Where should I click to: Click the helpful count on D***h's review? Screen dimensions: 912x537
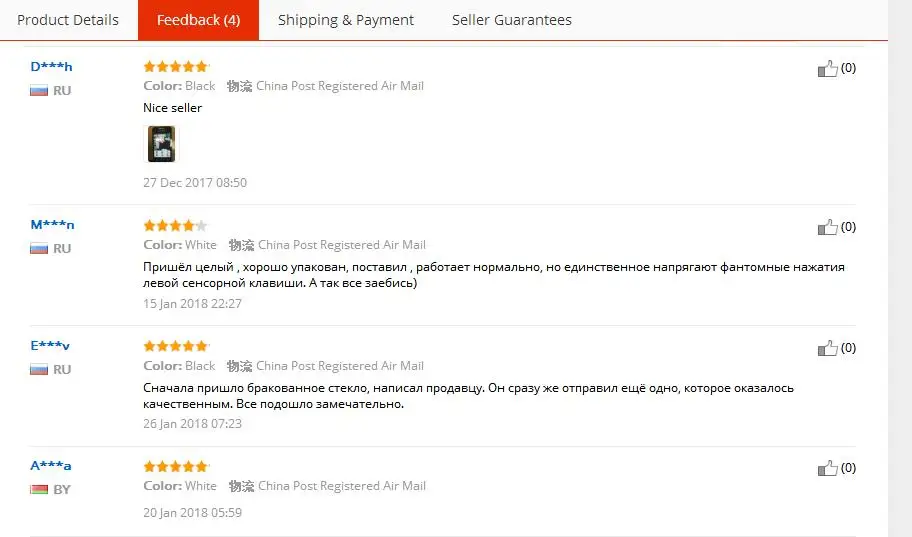(849, 67)
